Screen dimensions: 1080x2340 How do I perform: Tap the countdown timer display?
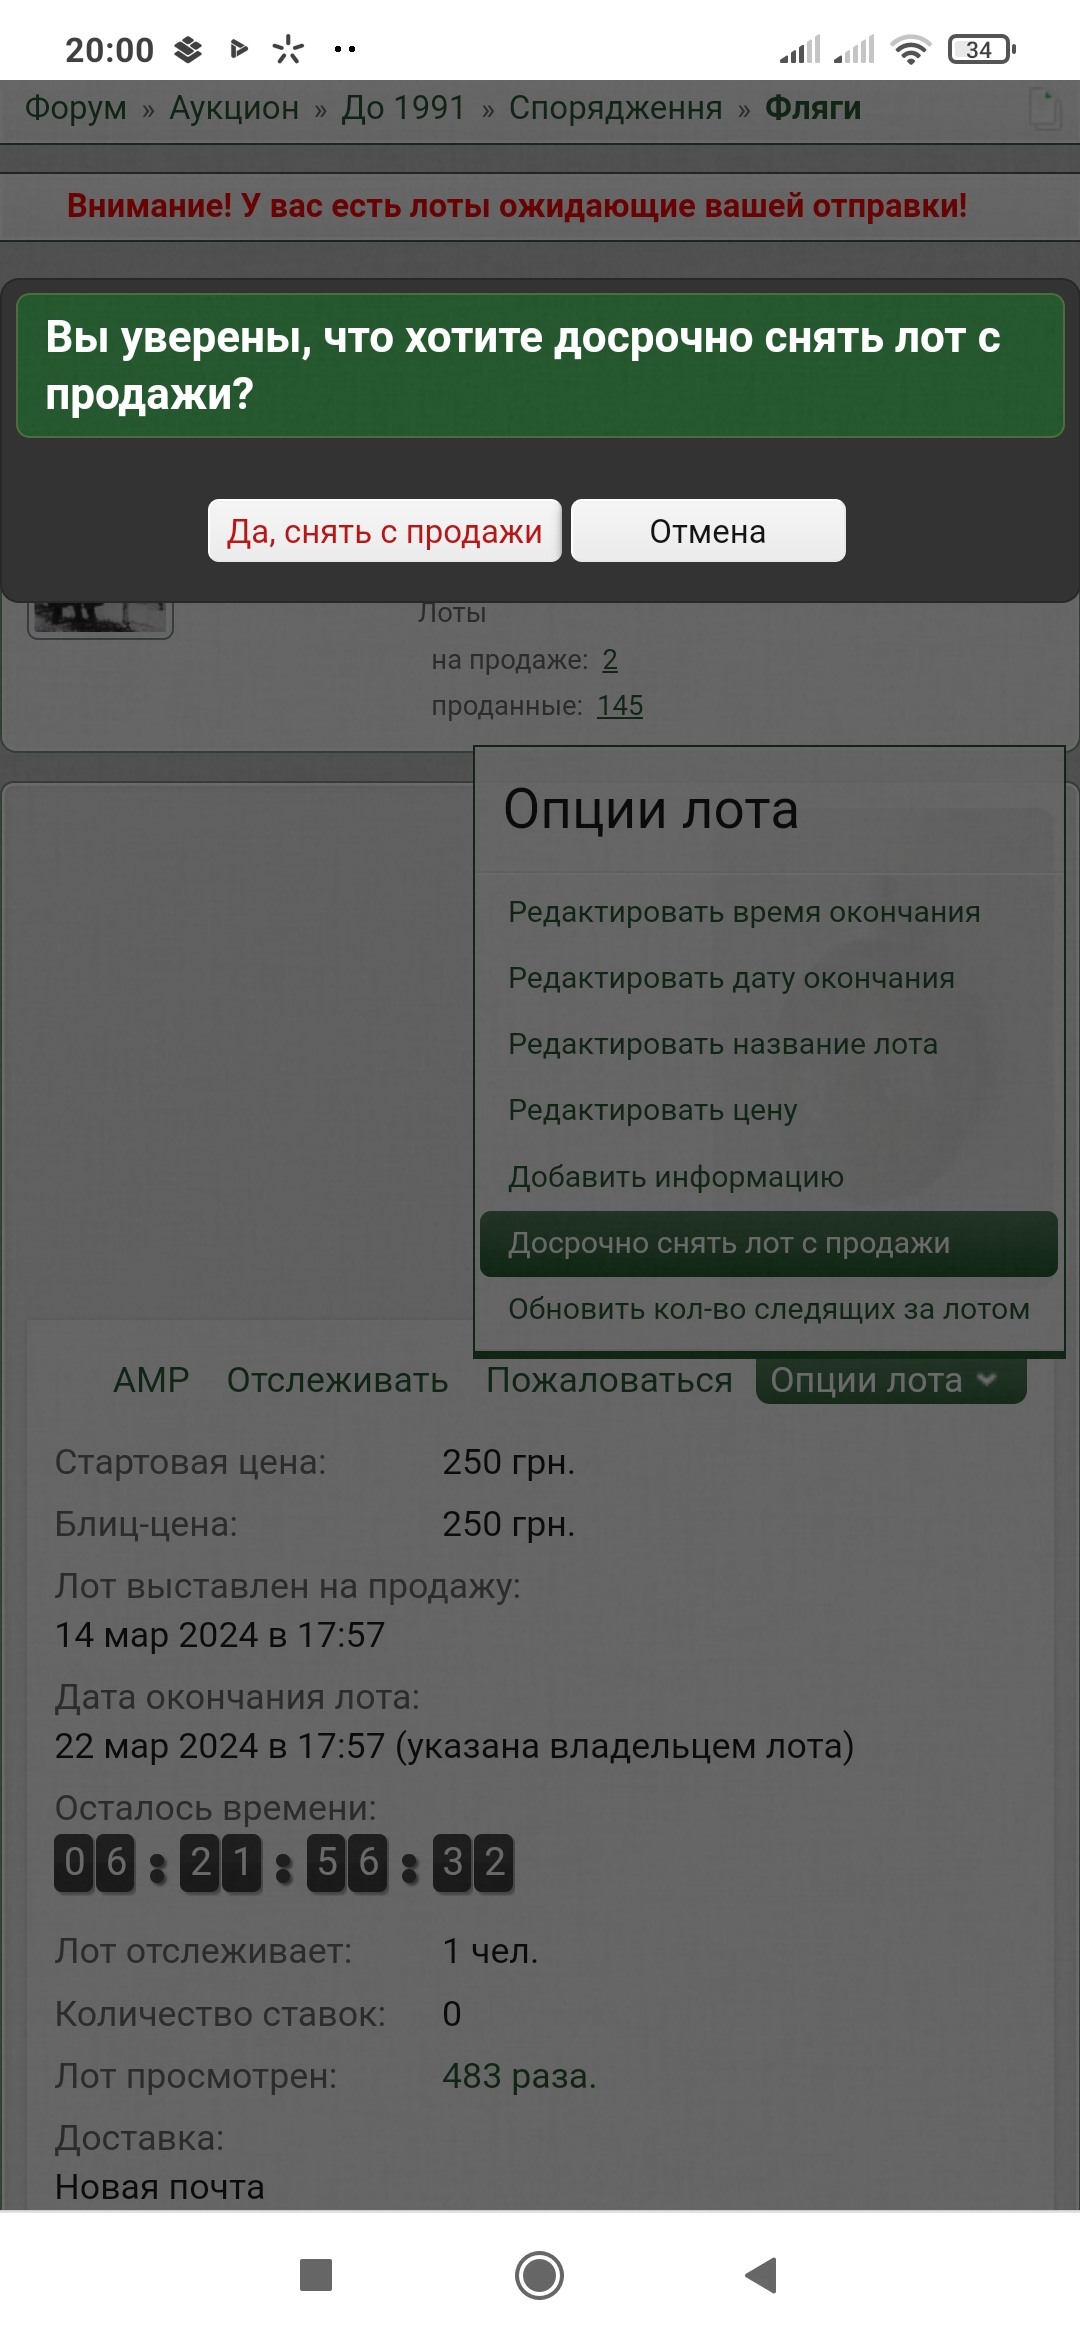[x=284, y=1863]
